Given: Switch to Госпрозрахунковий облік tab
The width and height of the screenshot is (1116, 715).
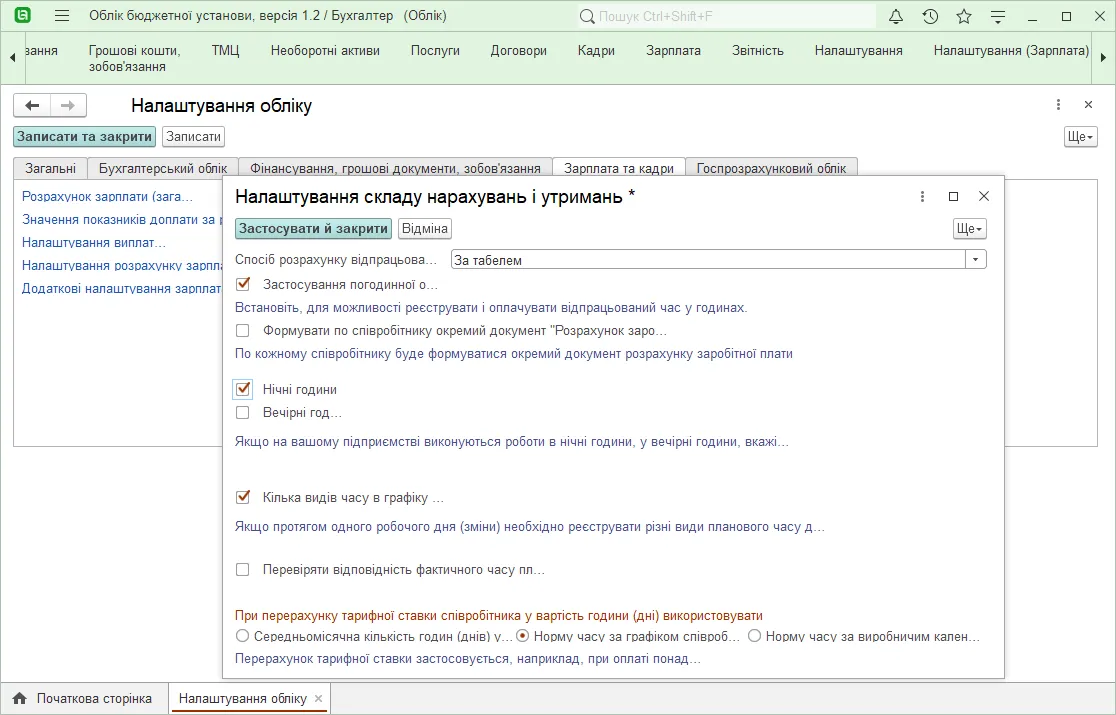Looking at the screenshot, I should [772, 169].
